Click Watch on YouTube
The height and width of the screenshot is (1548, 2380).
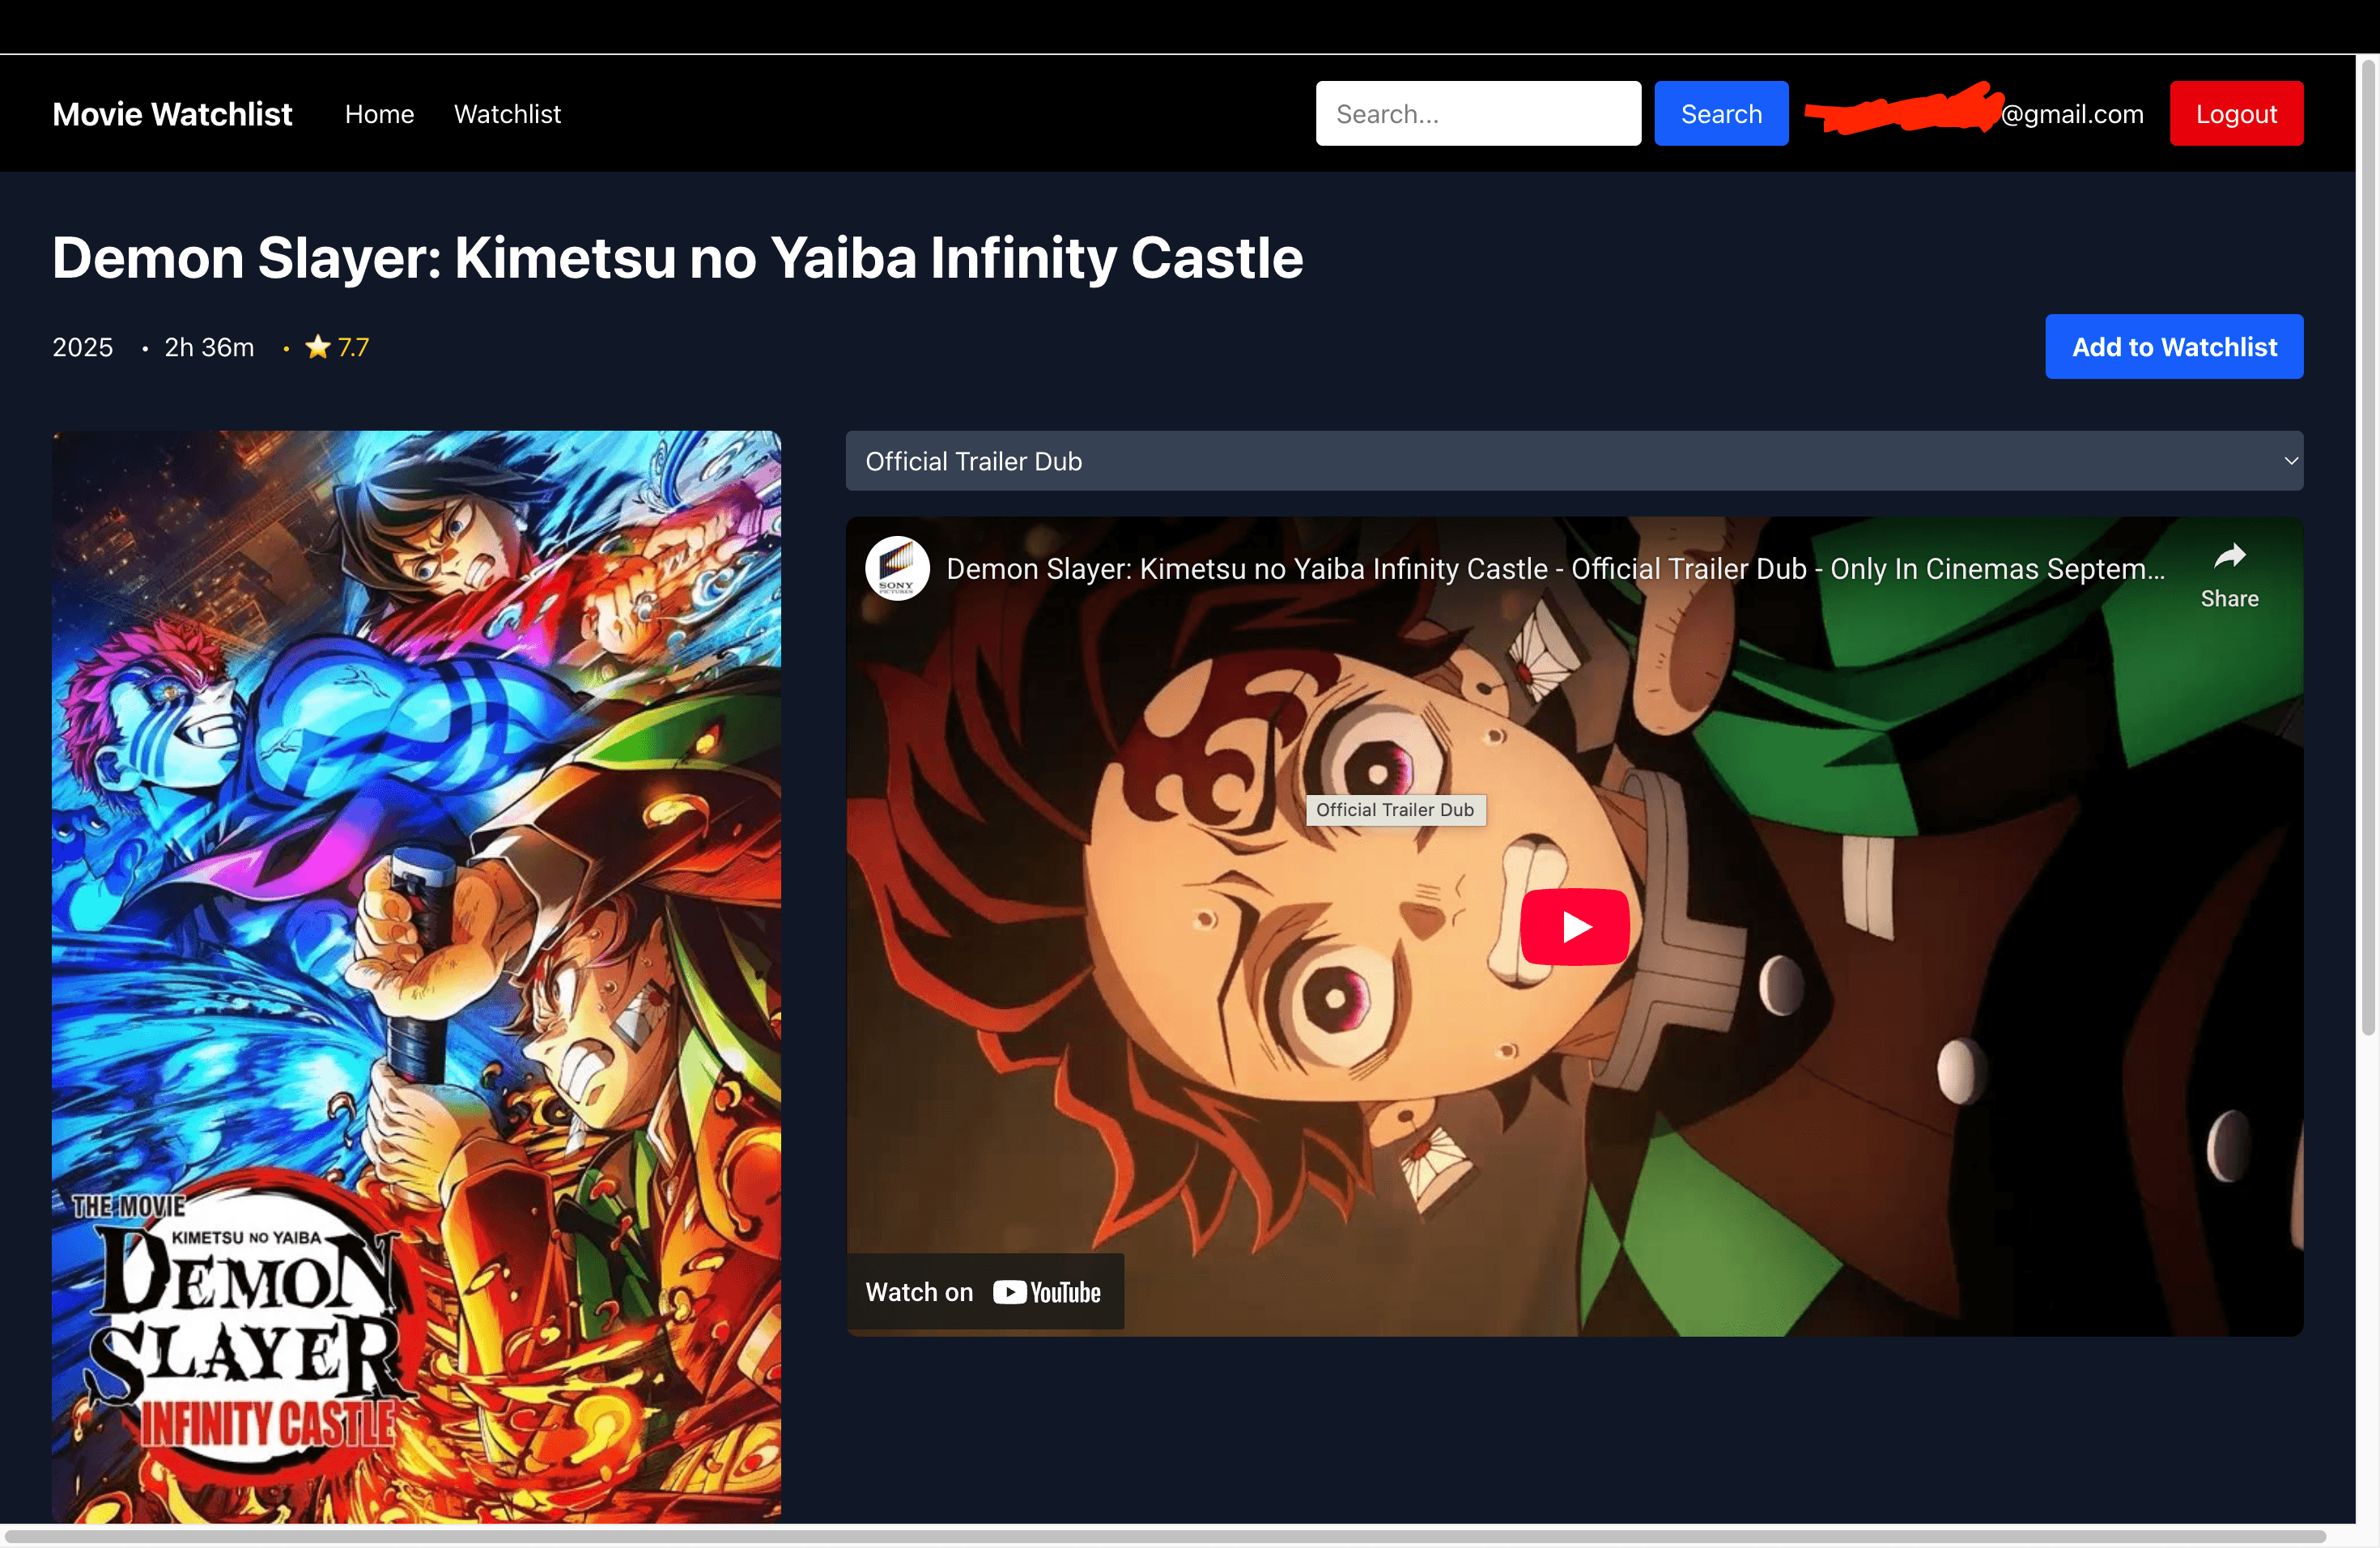tap(984, 1291)
